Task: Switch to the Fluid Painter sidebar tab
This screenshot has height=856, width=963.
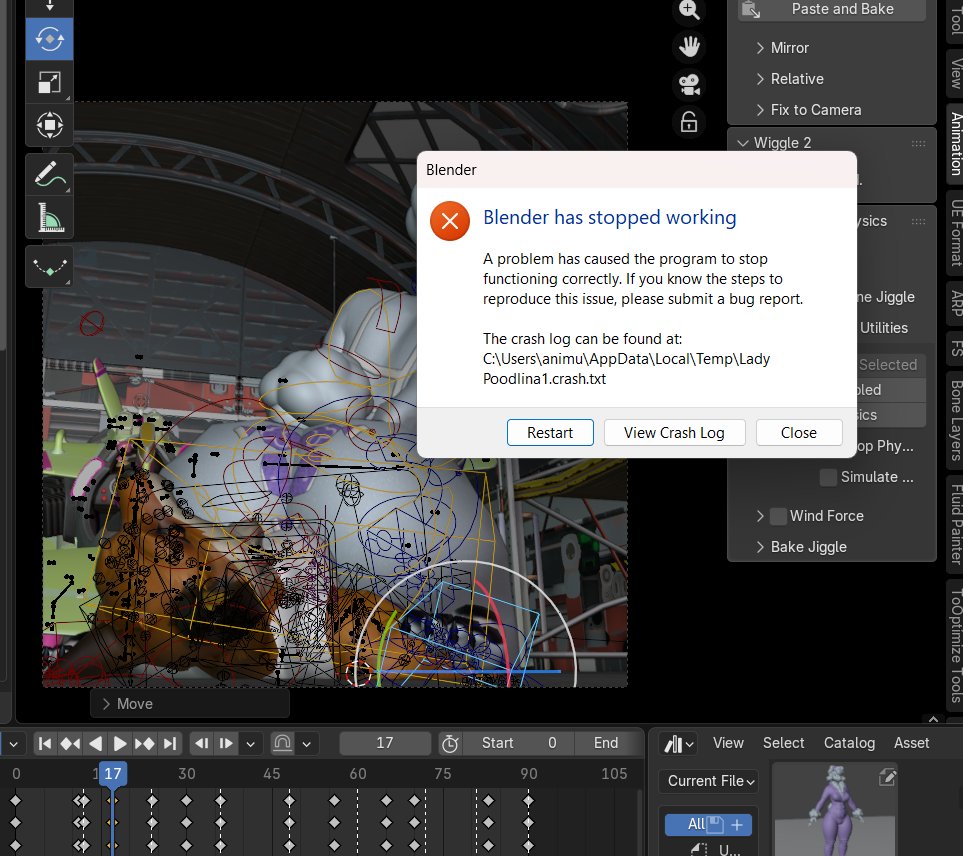Action: coord(955,523)
